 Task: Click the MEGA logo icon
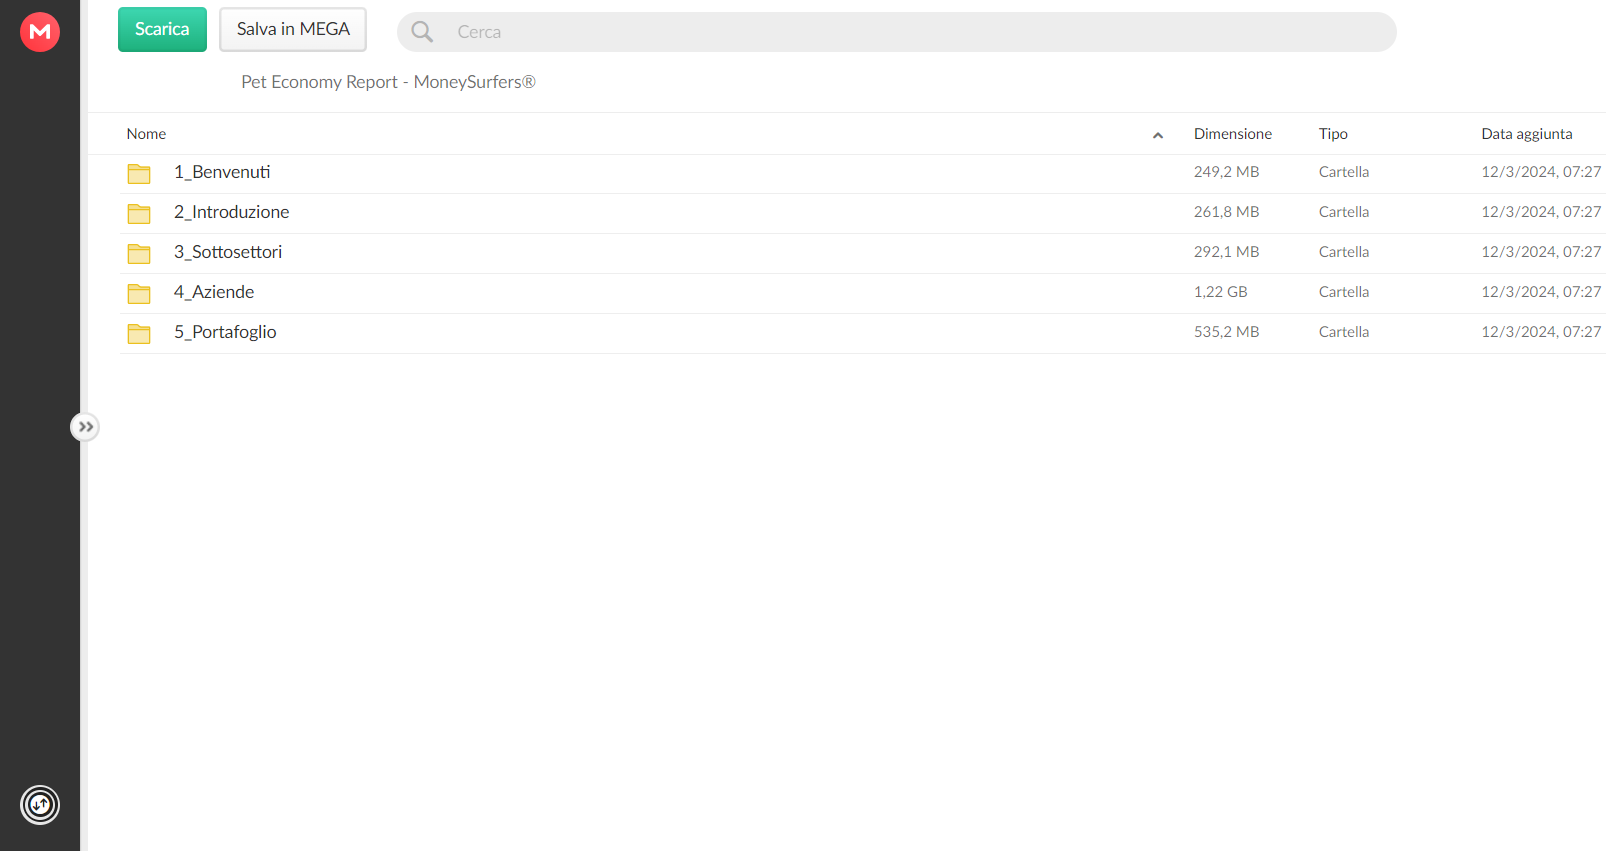40,32
